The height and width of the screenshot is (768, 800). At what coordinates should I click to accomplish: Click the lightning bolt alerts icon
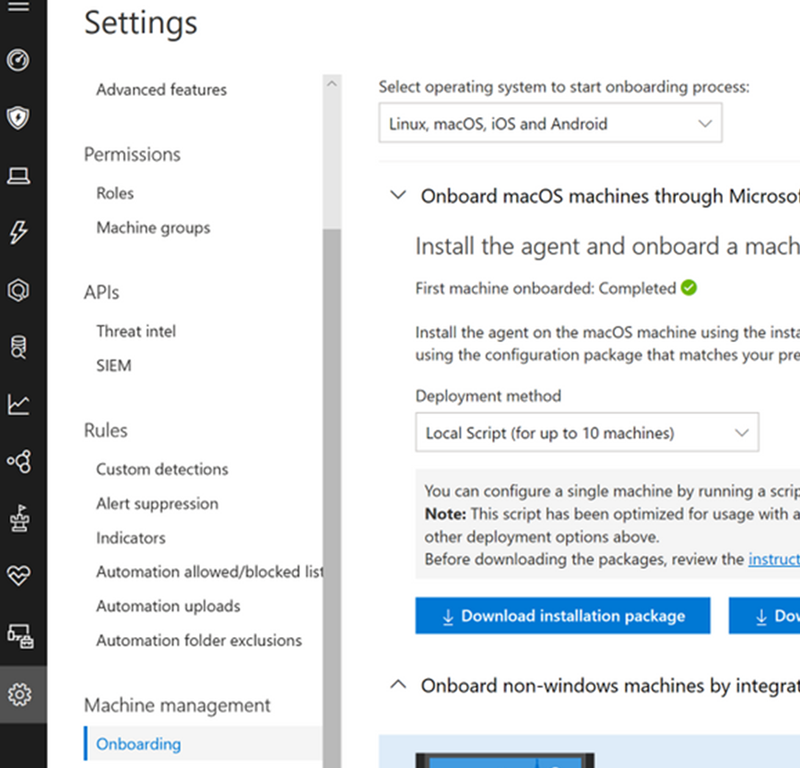(18, 233)
